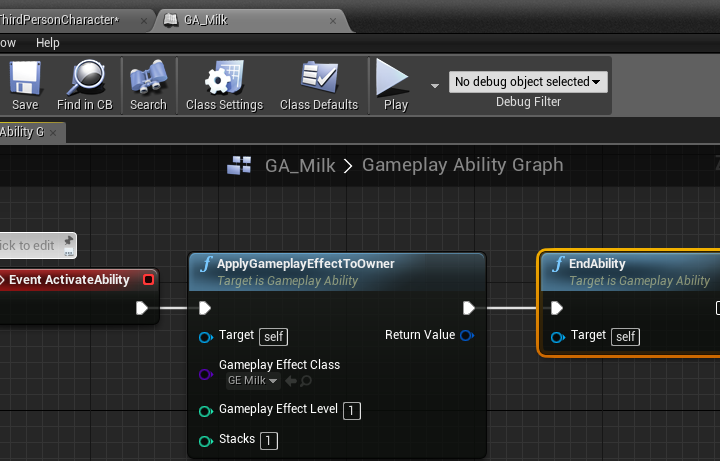This screenshot has width=720, height=461.
Task: Open the GE Milk class dropdown
Action: tap(253, 381)
